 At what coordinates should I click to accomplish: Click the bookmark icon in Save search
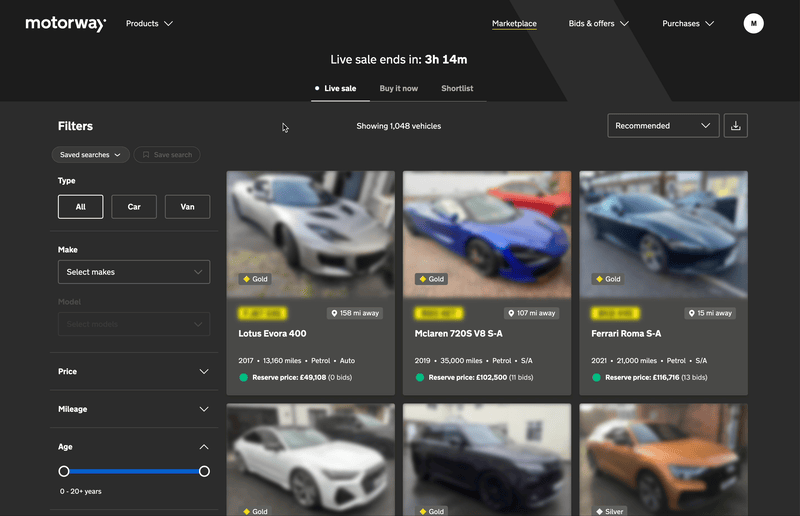click(146, 155)
